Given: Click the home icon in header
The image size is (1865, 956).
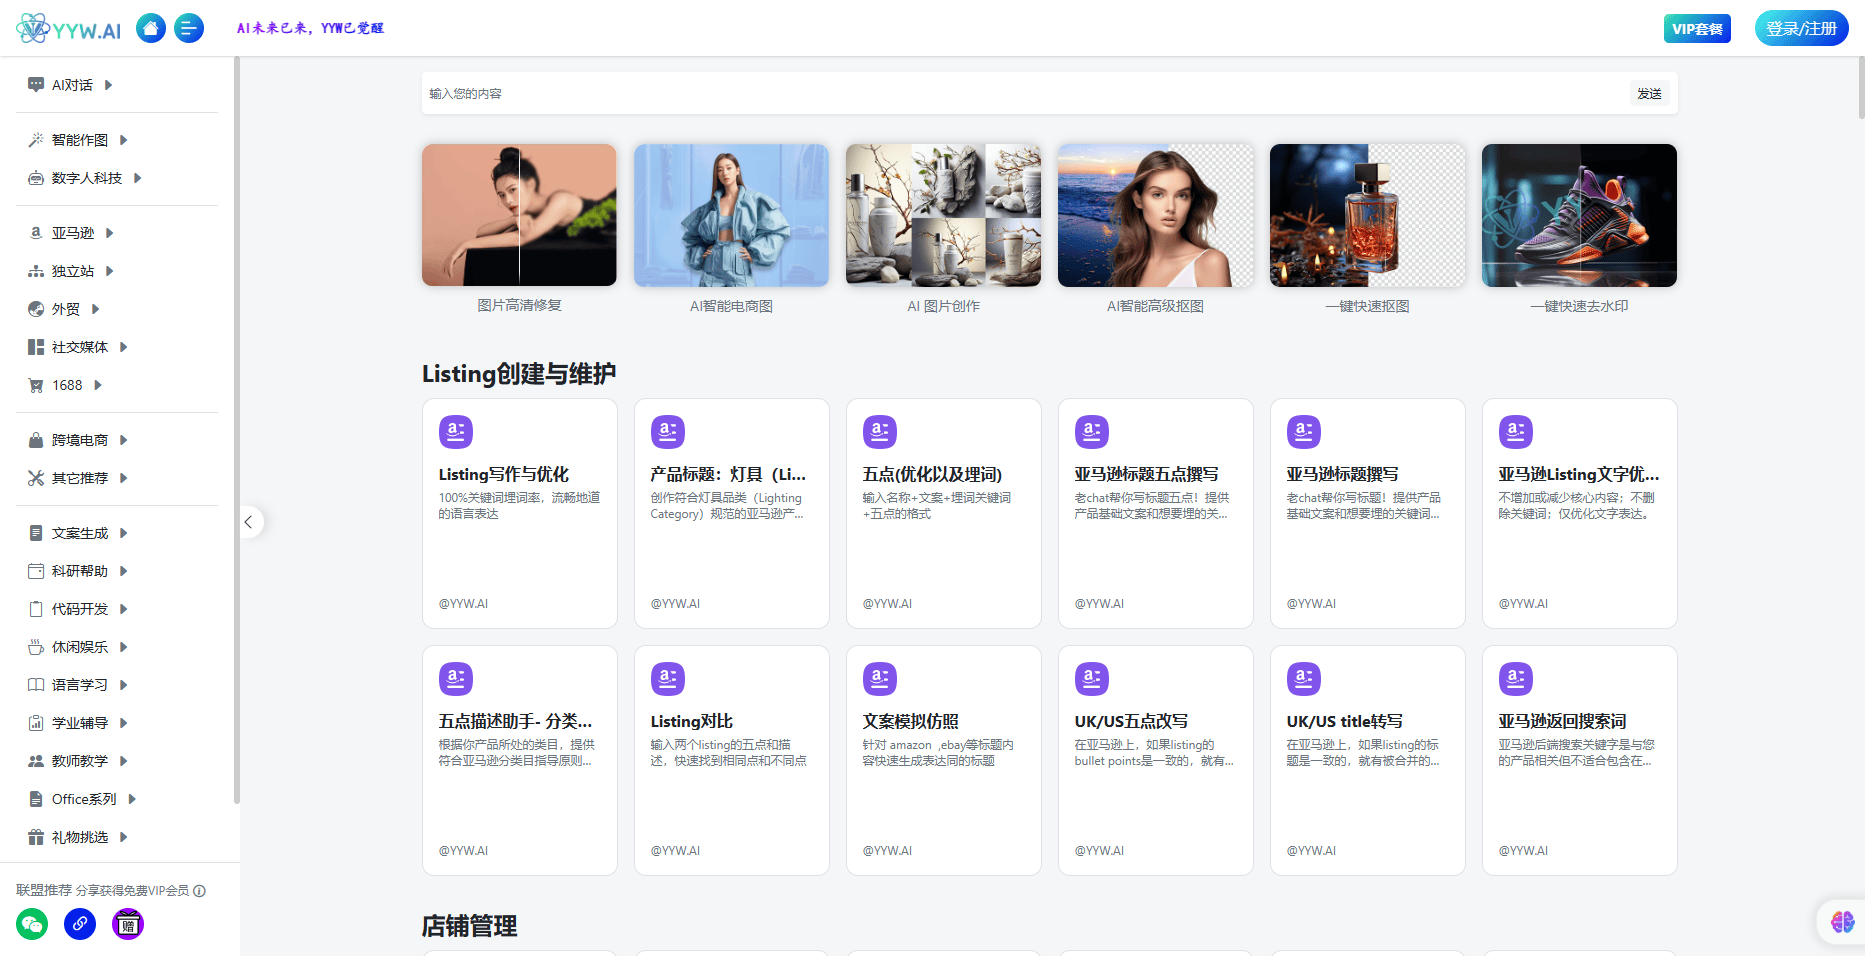Looking at the screenshot, I should [151, 28].
